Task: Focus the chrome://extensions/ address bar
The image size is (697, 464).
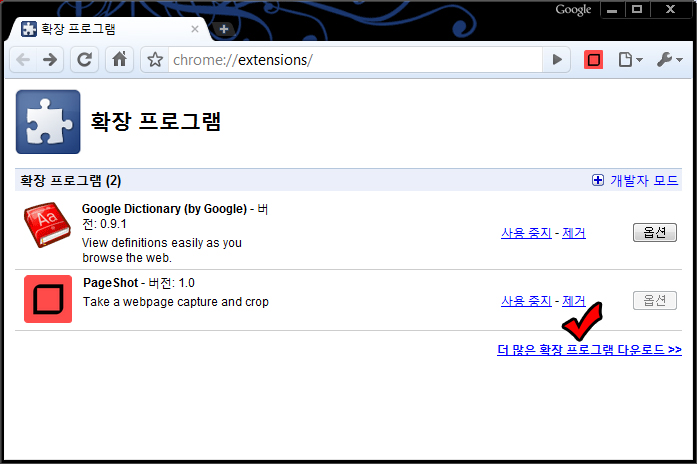Action: click(x=355, y=60)
